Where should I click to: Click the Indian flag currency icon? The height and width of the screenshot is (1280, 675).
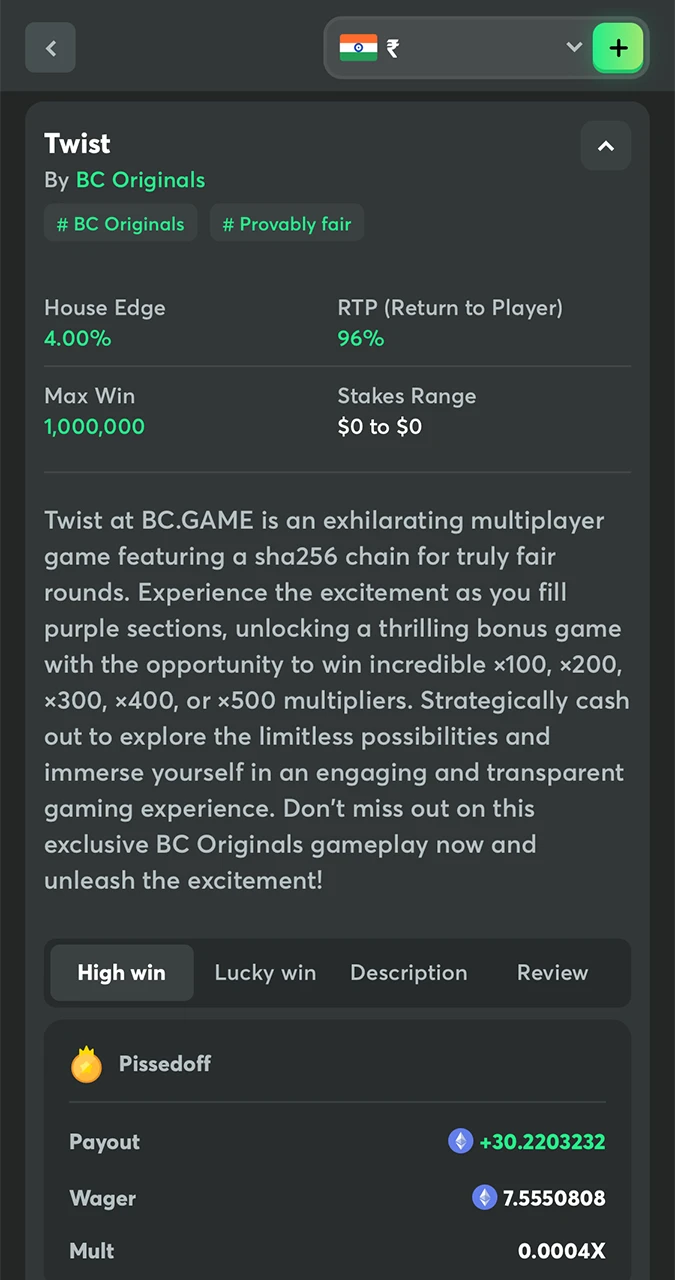[358, 47]
